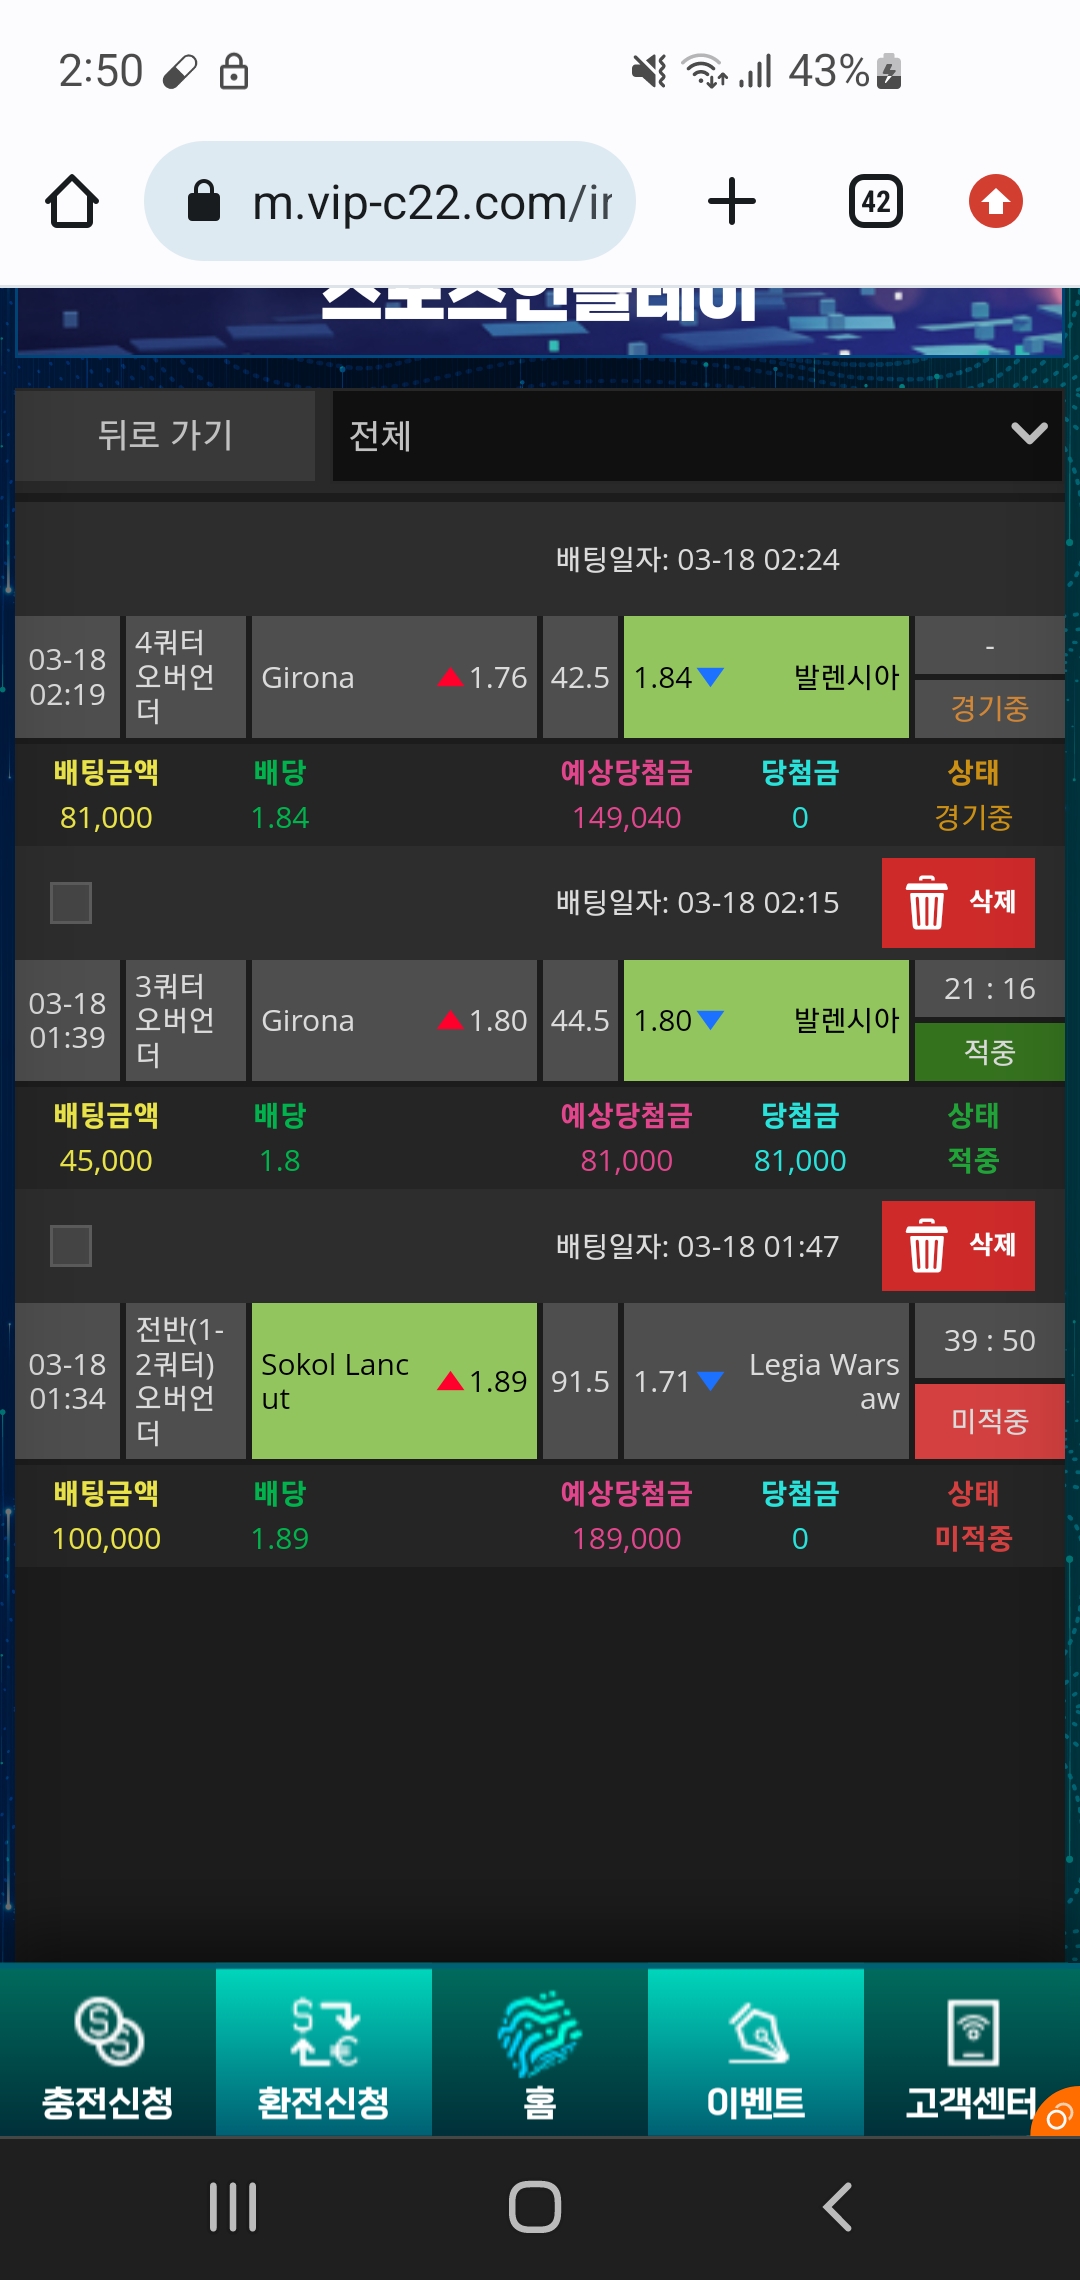
Task: Tap the Android recent apps button
Action: tap(233, 2207)
